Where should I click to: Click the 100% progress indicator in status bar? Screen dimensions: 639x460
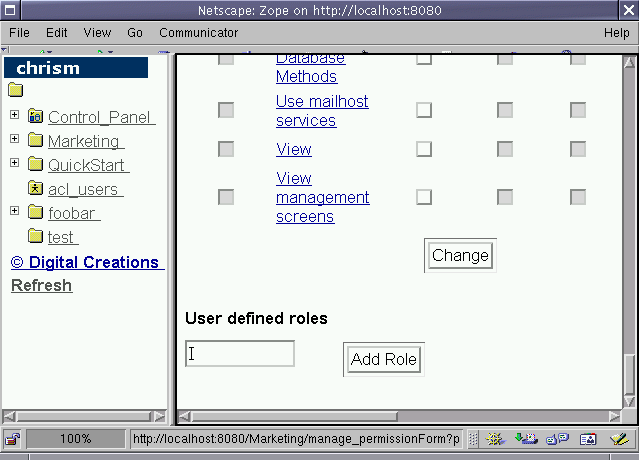pyautogui.click(x=76, y=439)
